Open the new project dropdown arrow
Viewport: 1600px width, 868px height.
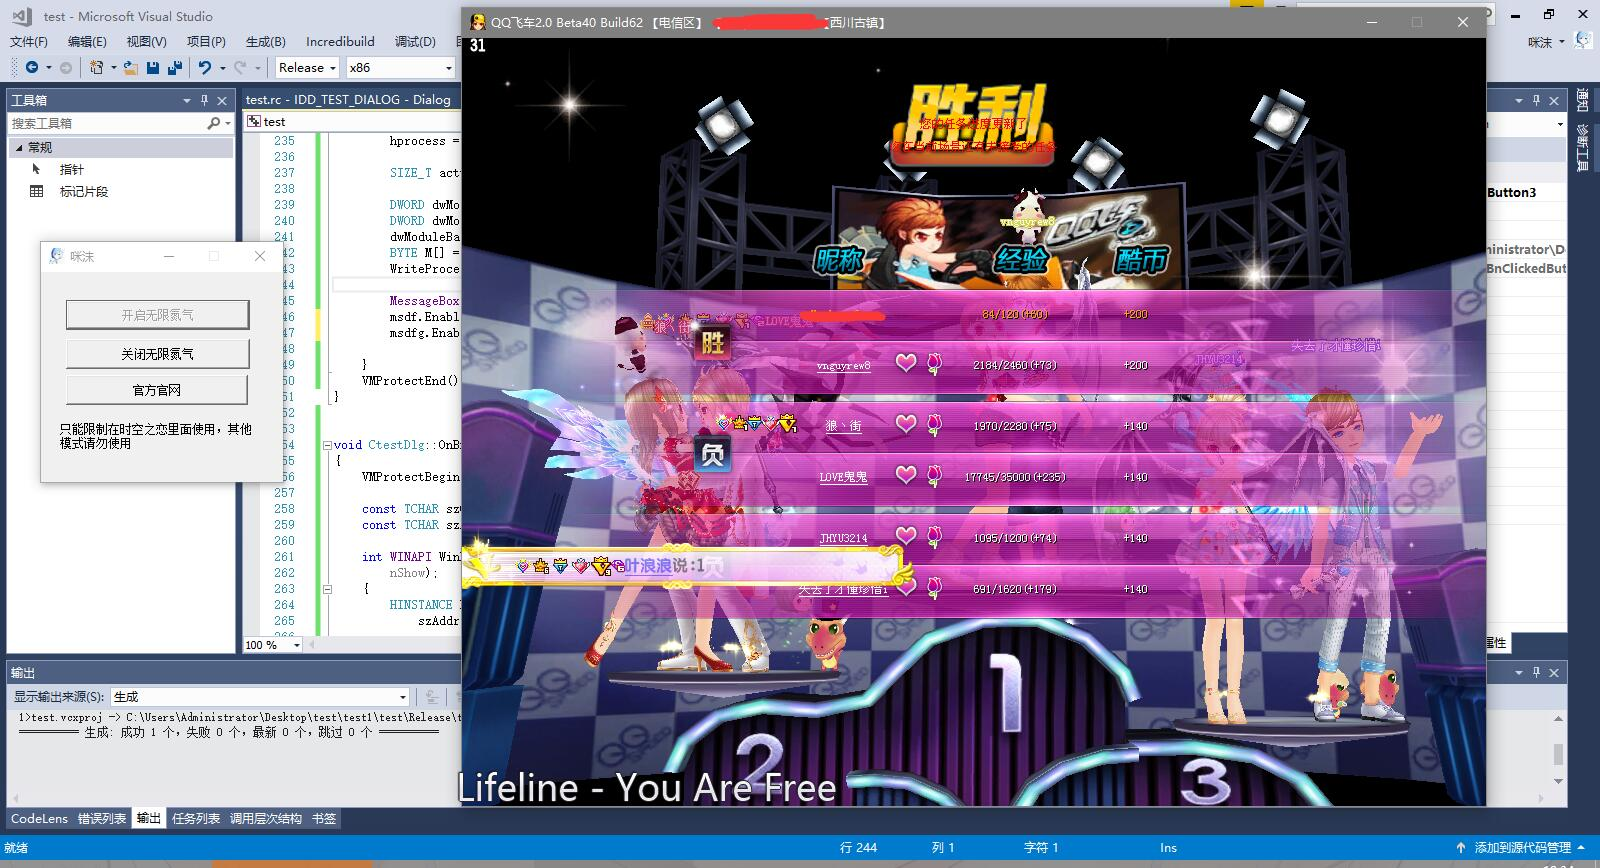(x=113, y=68)
